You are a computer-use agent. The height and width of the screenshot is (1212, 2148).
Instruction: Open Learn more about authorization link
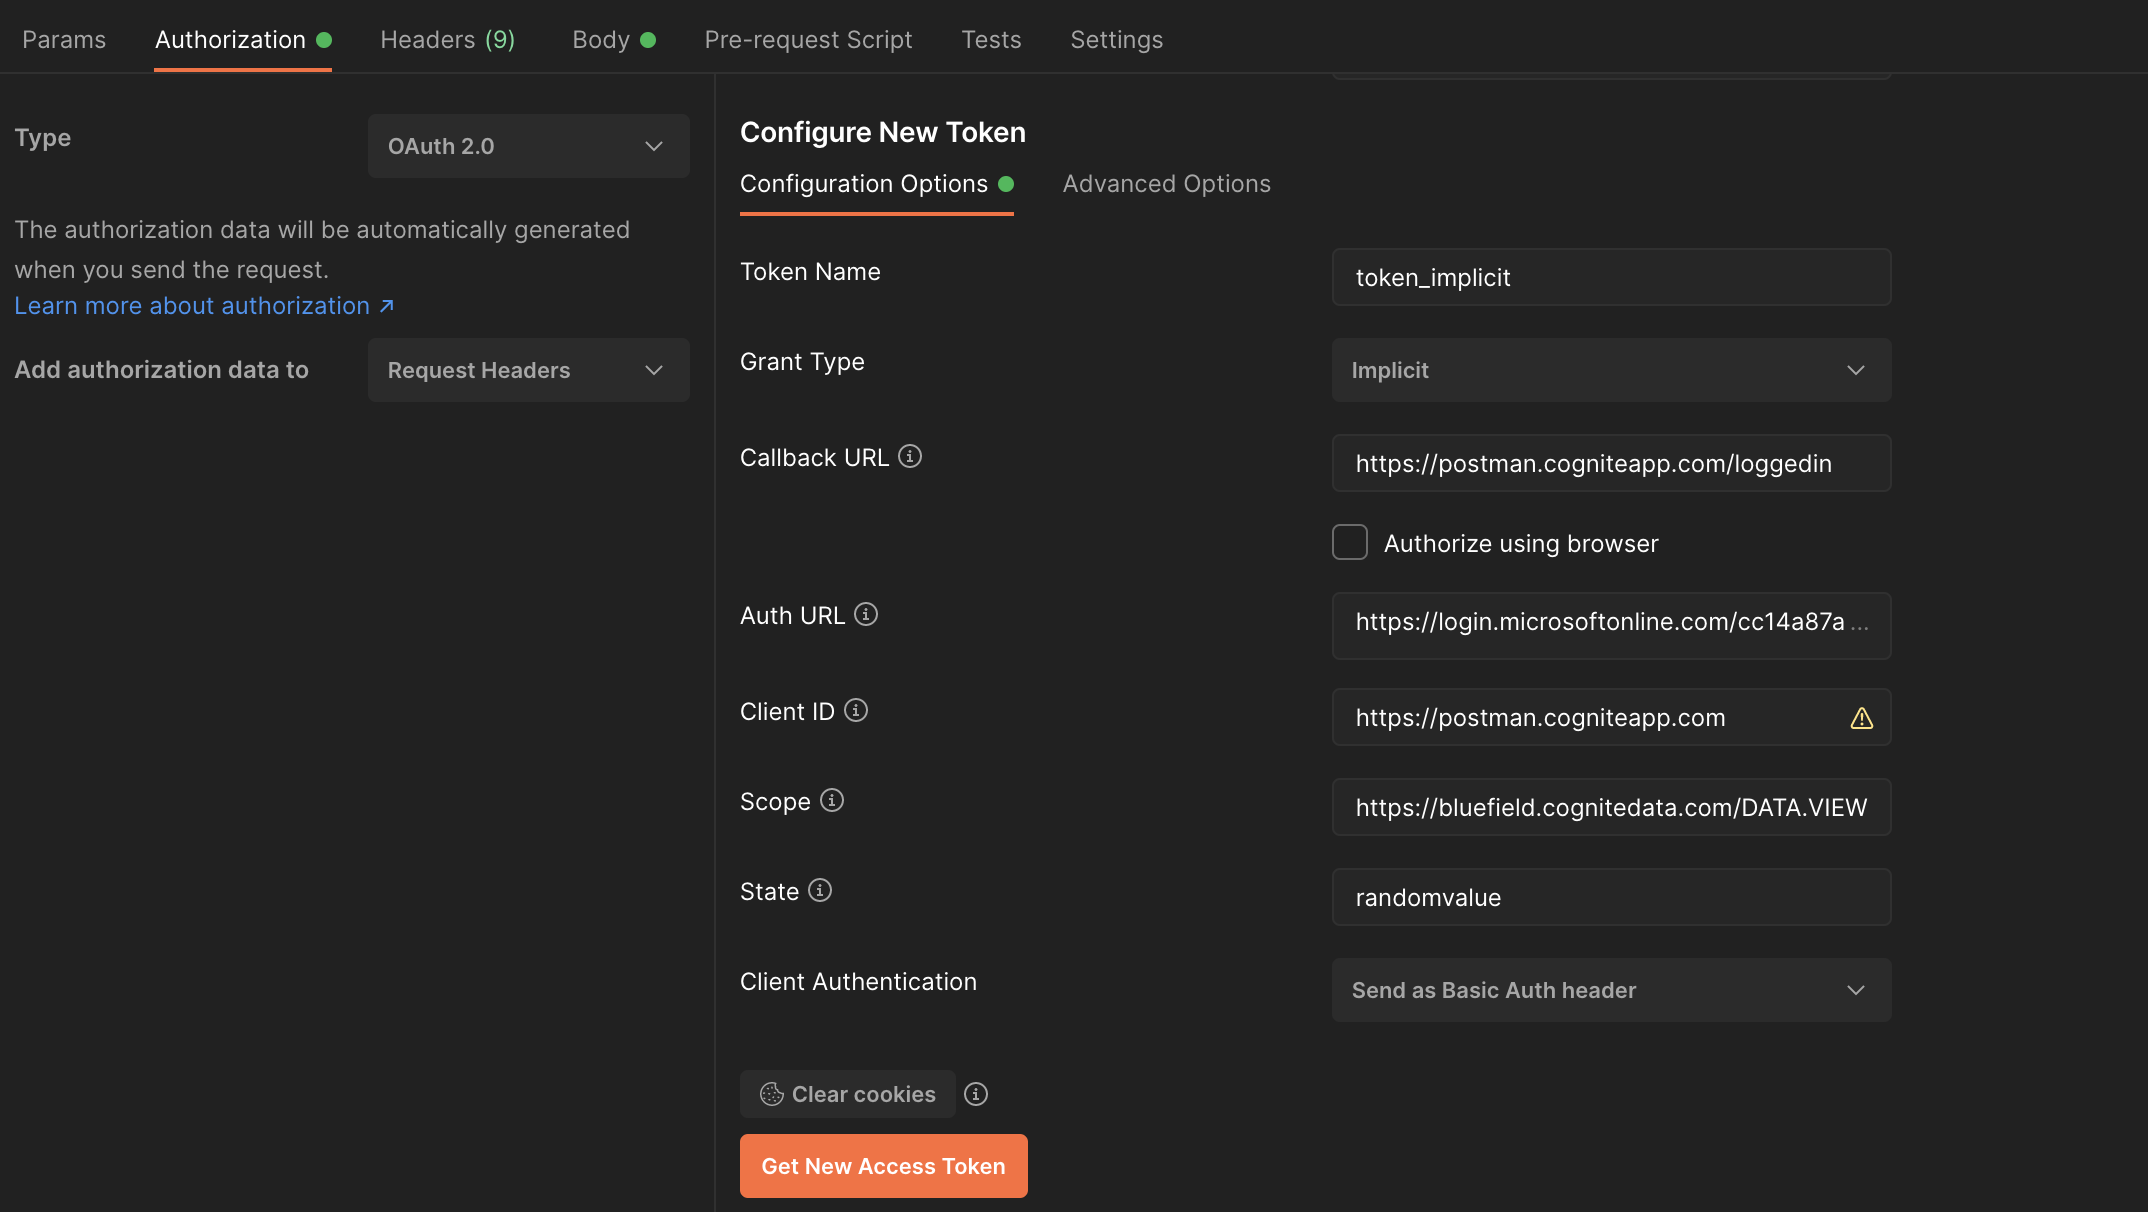tap(204, 306)
